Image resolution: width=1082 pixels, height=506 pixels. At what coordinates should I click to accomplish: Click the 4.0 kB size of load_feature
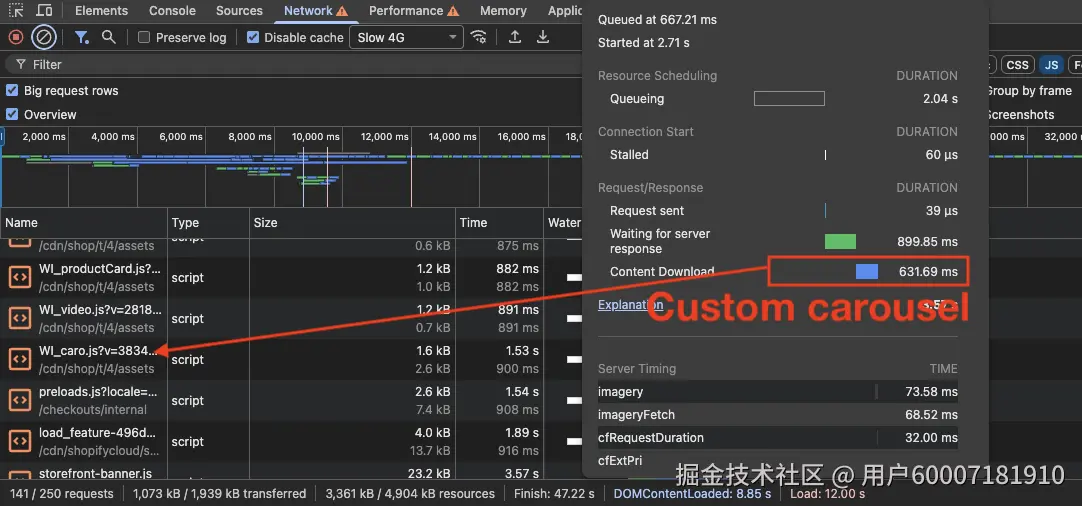click(x=433, y=433)
